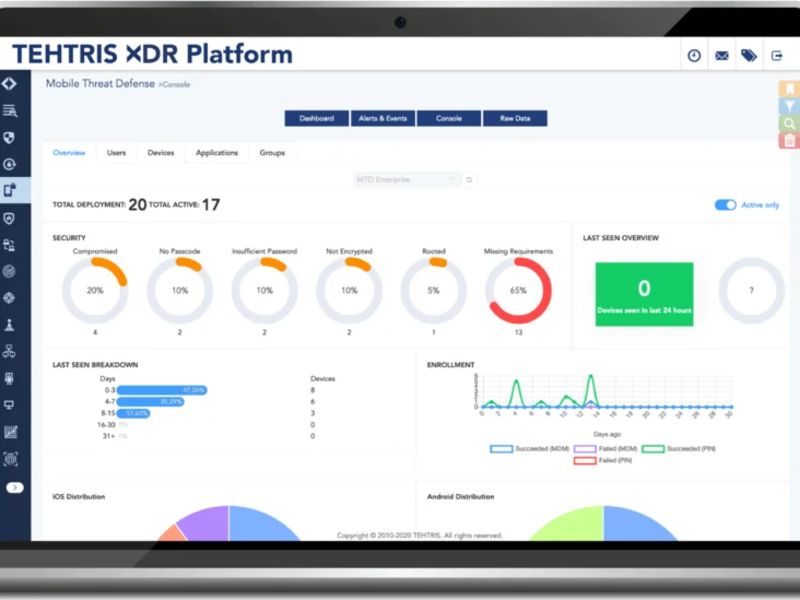Click the Rooted 5% donut chart
The image size is (800, 600).
click(434, 290)
